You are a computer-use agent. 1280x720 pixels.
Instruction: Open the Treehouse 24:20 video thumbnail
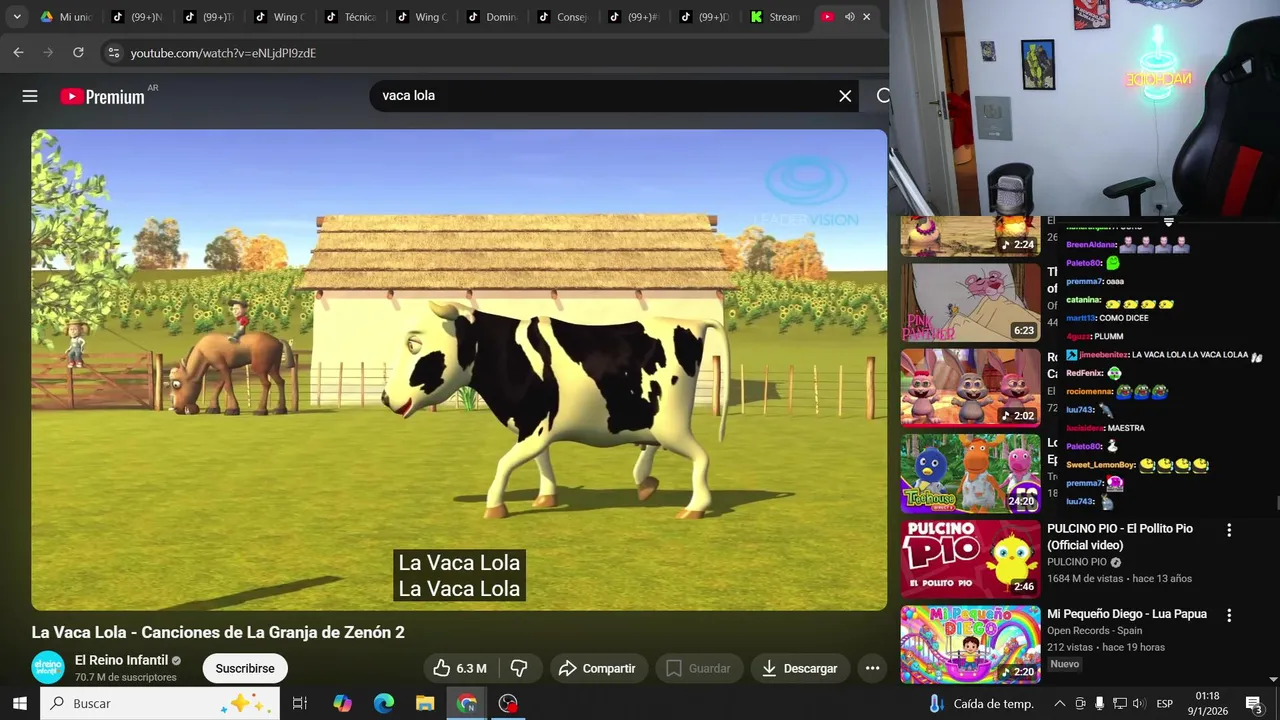970,473
